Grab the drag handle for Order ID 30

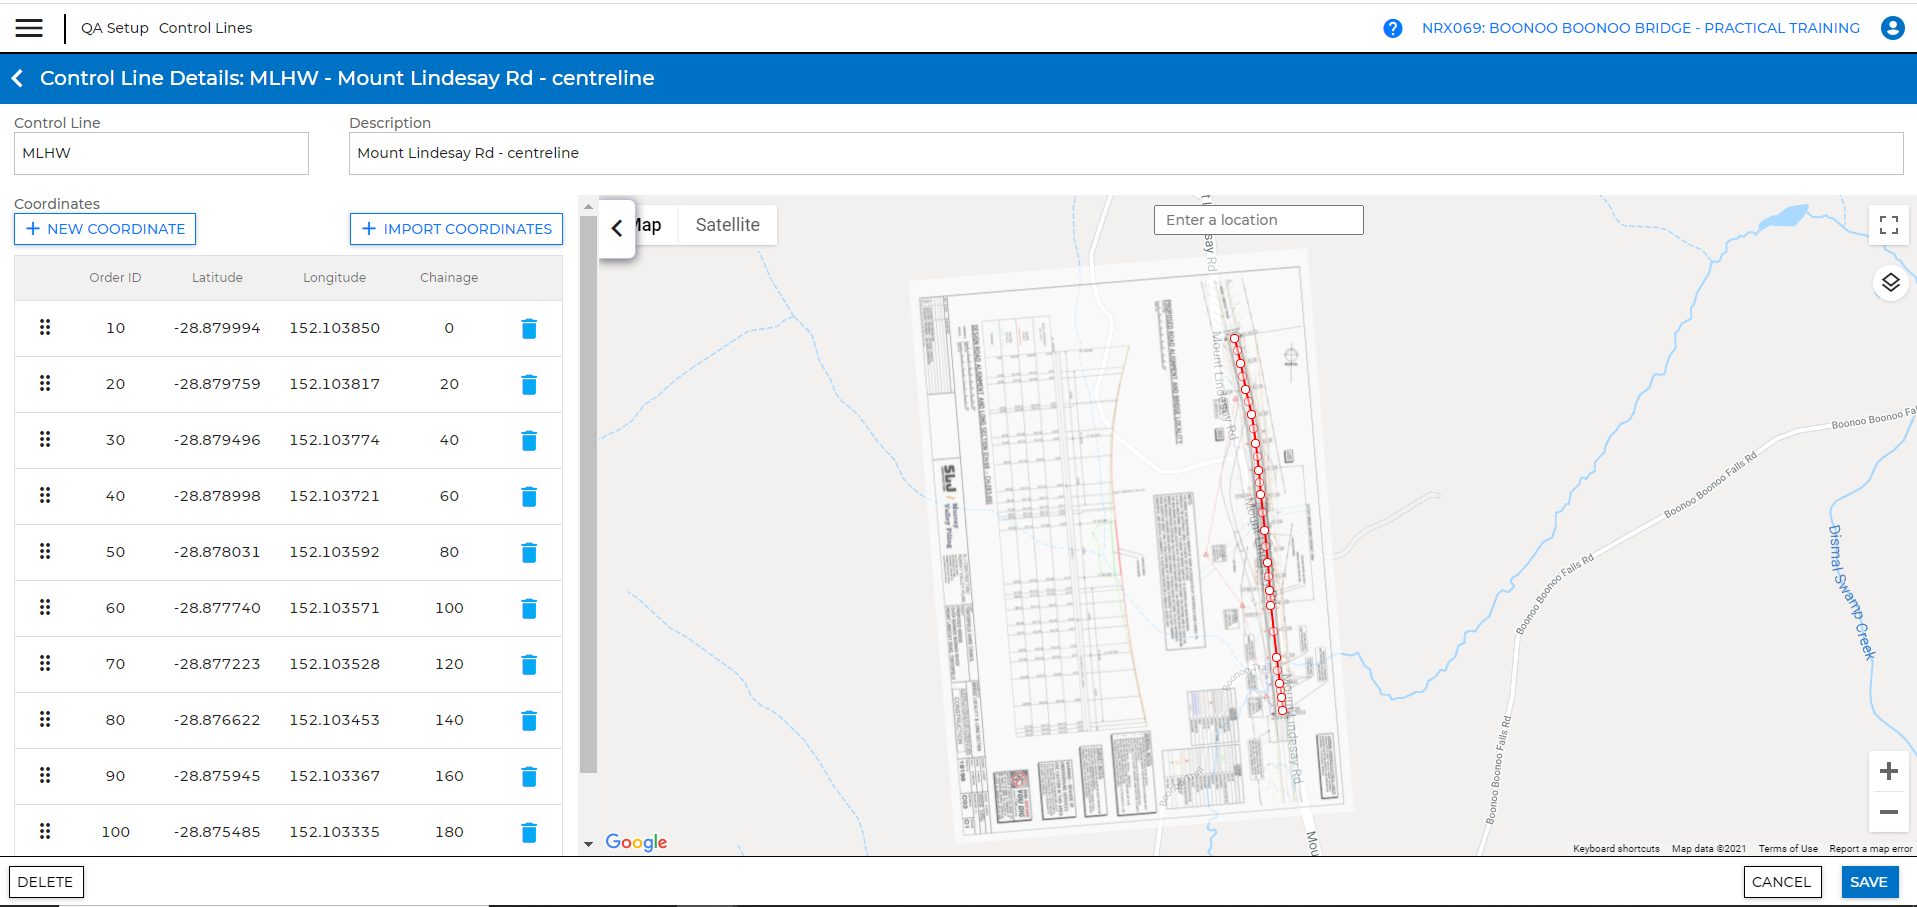pyautogui.click(x=45, y=440)
